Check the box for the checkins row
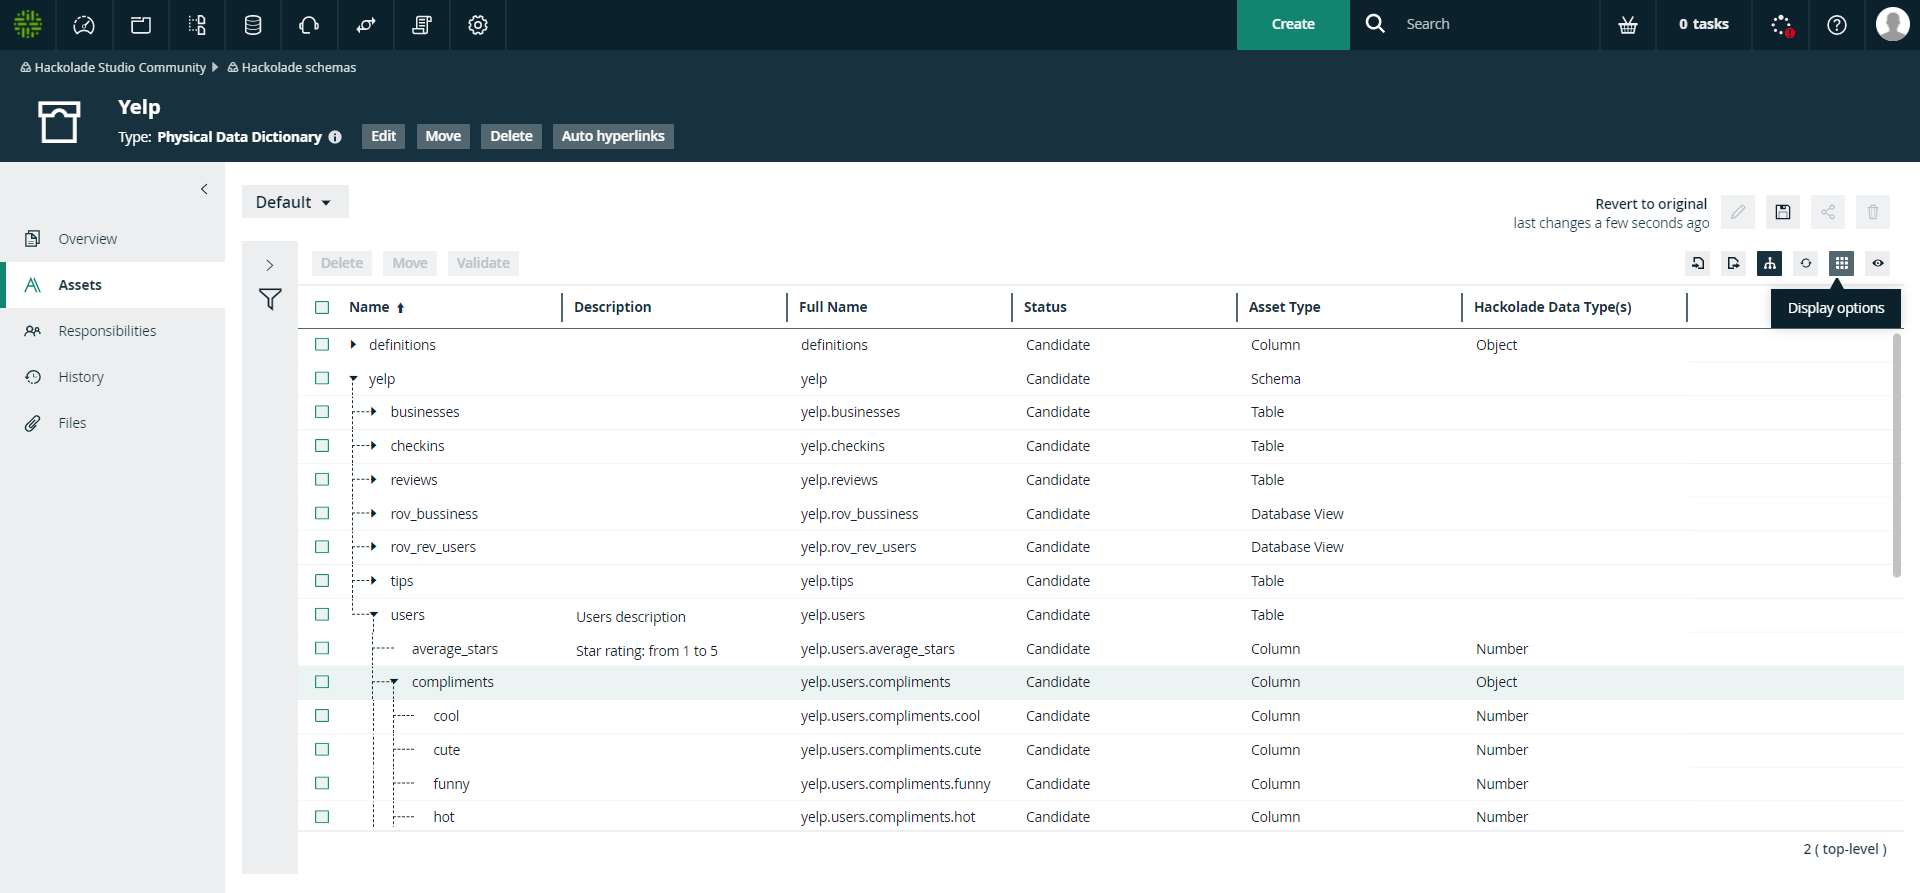 (x=322, y=445)
